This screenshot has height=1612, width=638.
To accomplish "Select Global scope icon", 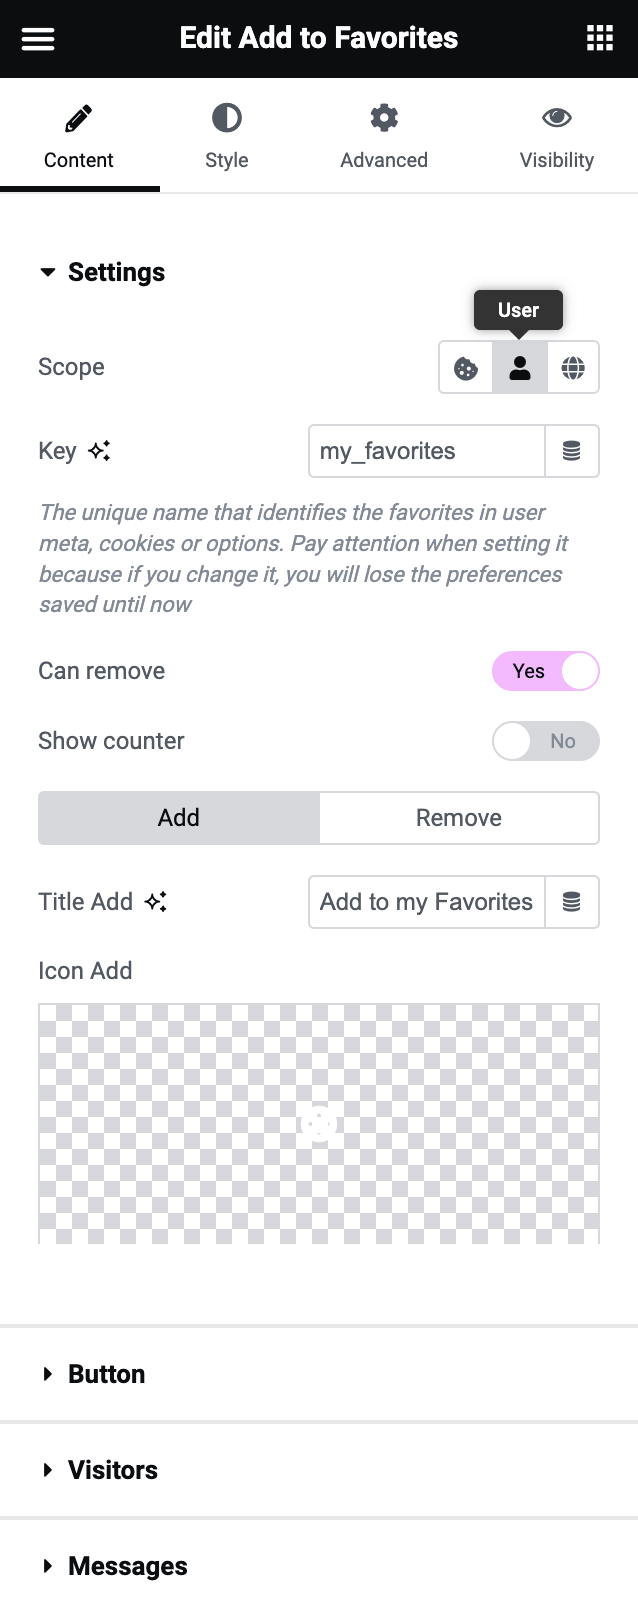I will (x=573, y=368).
